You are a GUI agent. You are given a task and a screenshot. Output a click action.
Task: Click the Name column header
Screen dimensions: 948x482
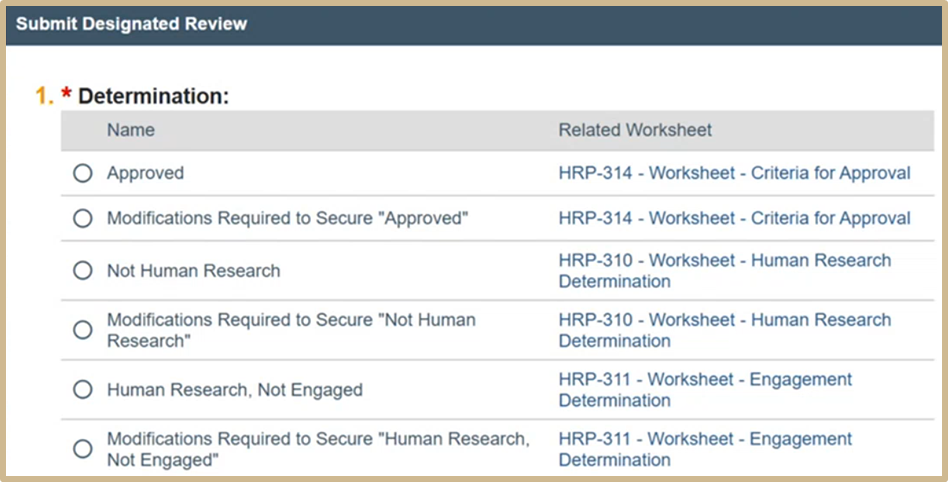(131, 130)
